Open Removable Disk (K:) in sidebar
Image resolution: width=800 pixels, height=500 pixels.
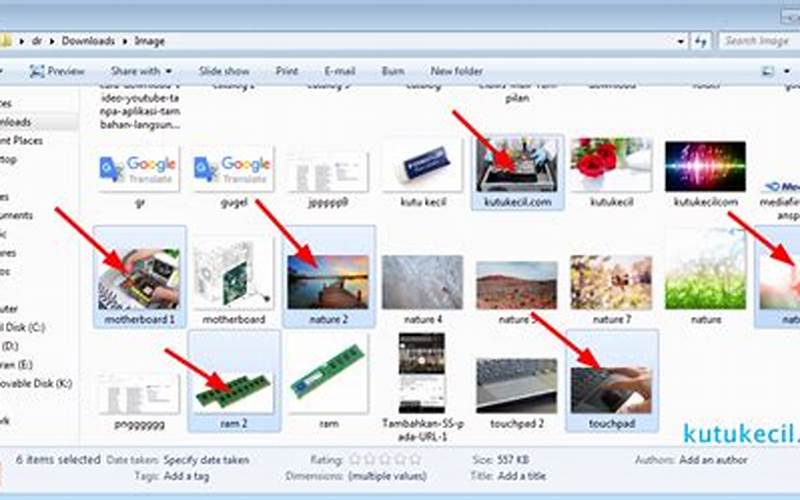[x=36, y=383]
